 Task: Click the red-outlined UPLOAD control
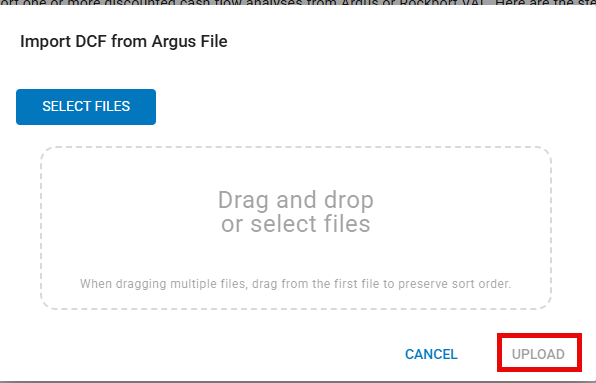[539, 353]
